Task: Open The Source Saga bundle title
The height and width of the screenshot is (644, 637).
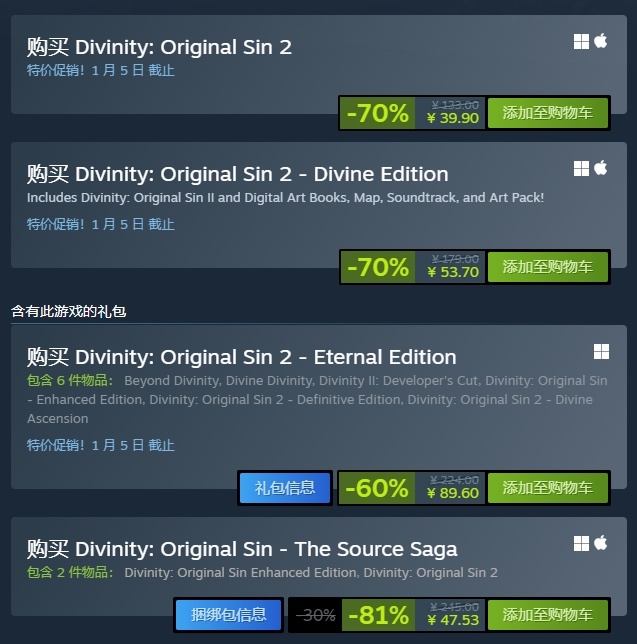Action: 242,549
